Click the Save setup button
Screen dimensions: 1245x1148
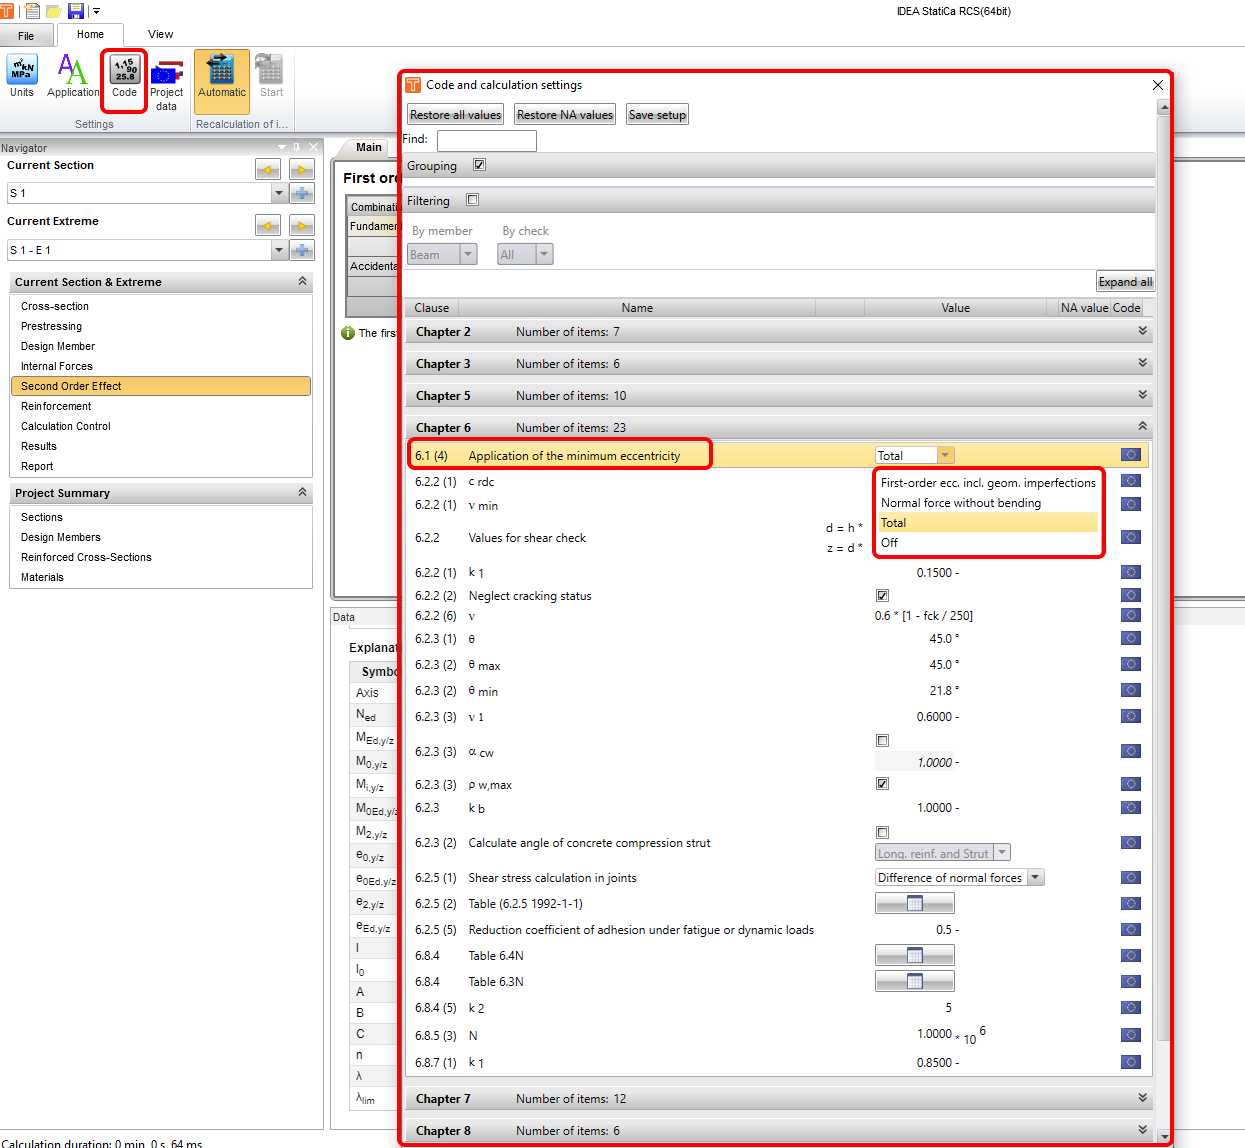click(657, 115)
